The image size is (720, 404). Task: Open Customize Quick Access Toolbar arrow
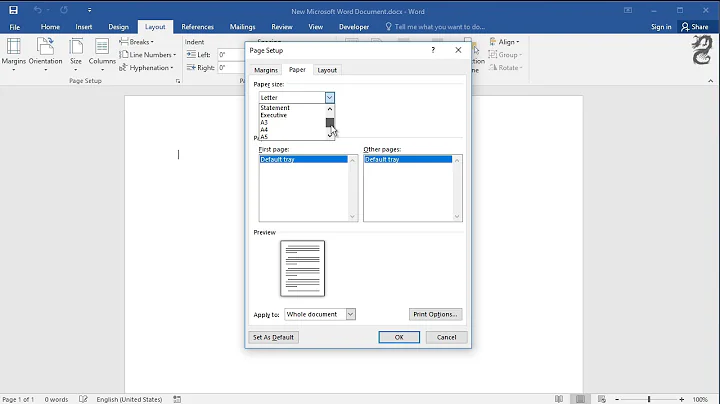point(89,10)
